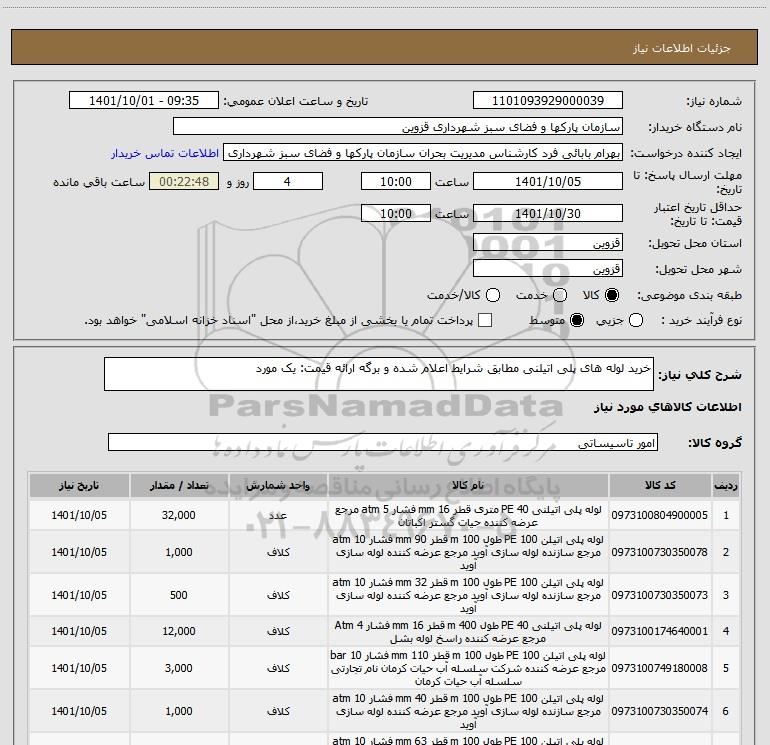770x745 pixels.
Task: Click quantity cell 3,000
Action: point(179,668)
